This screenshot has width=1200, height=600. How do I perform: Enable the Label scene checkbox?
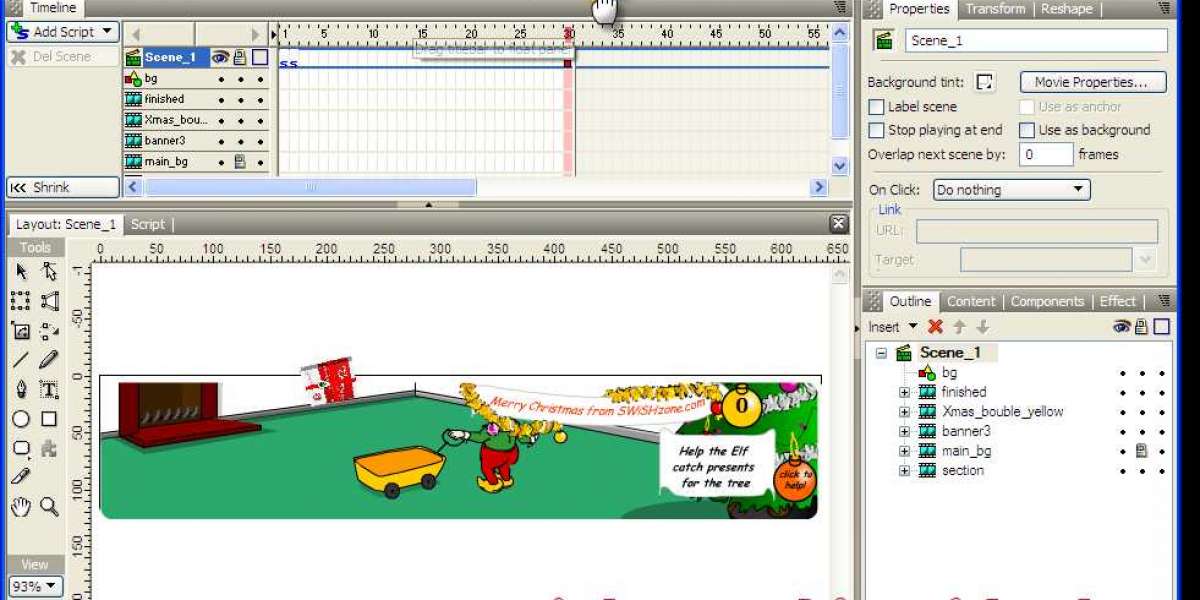tap(877, 107)
